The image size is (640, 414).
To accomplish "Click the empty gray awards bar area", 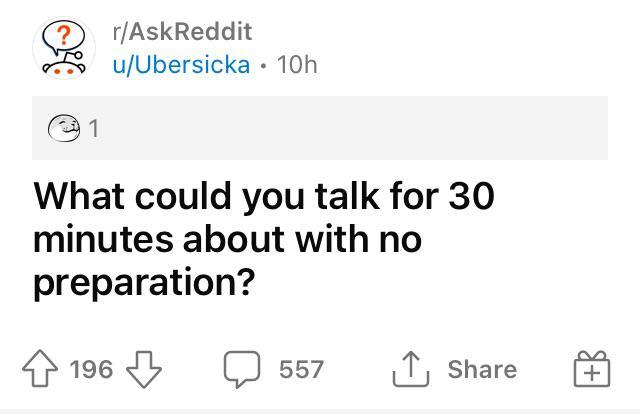I will 350,128.
